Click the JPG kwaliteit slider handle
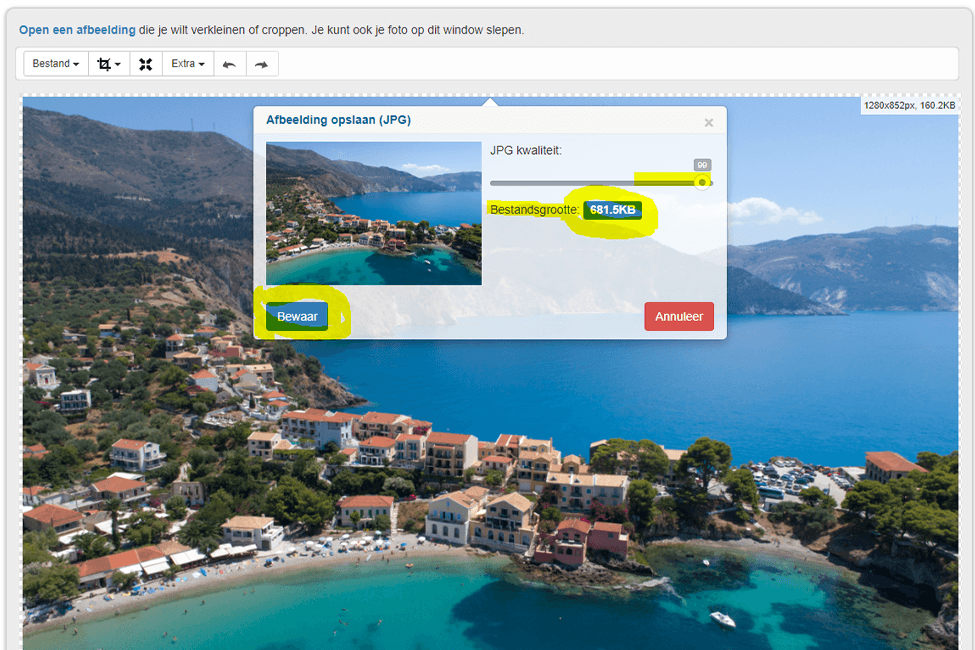Image resolution: width=975 pixels, height=650 pixels. pos(702,182)
